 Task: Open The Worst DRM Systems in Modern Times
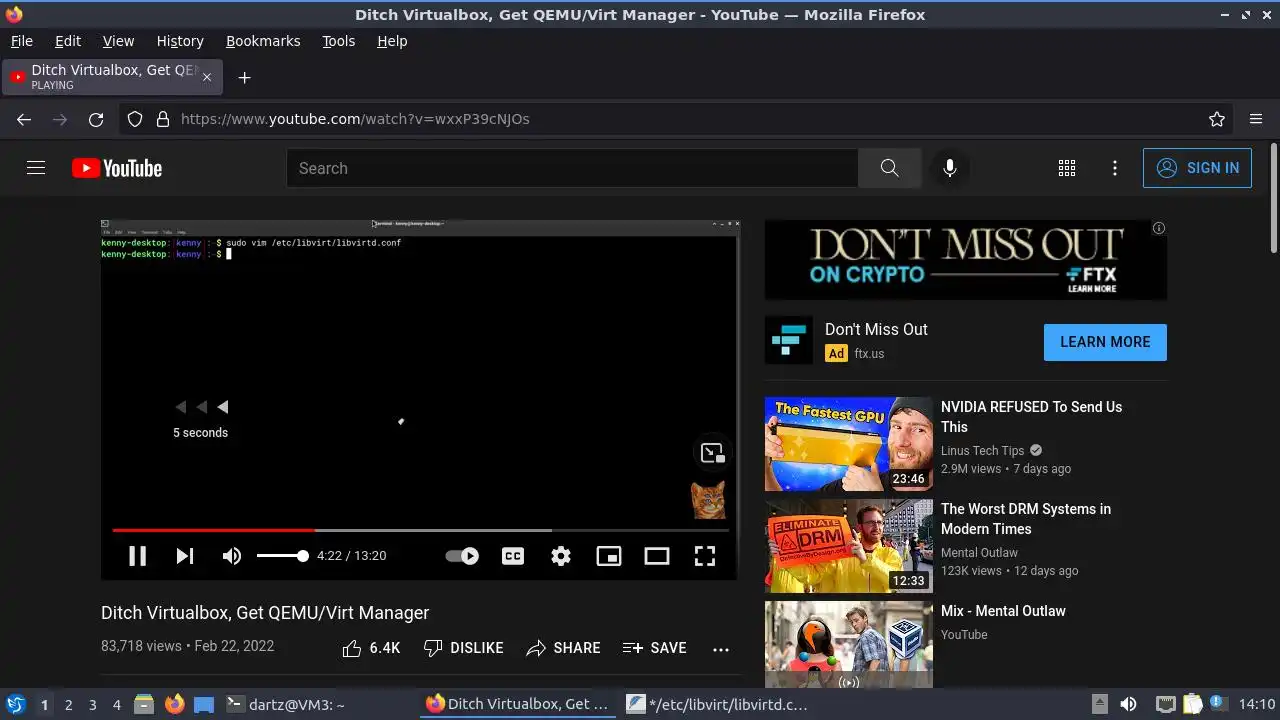click(1026, 519)
